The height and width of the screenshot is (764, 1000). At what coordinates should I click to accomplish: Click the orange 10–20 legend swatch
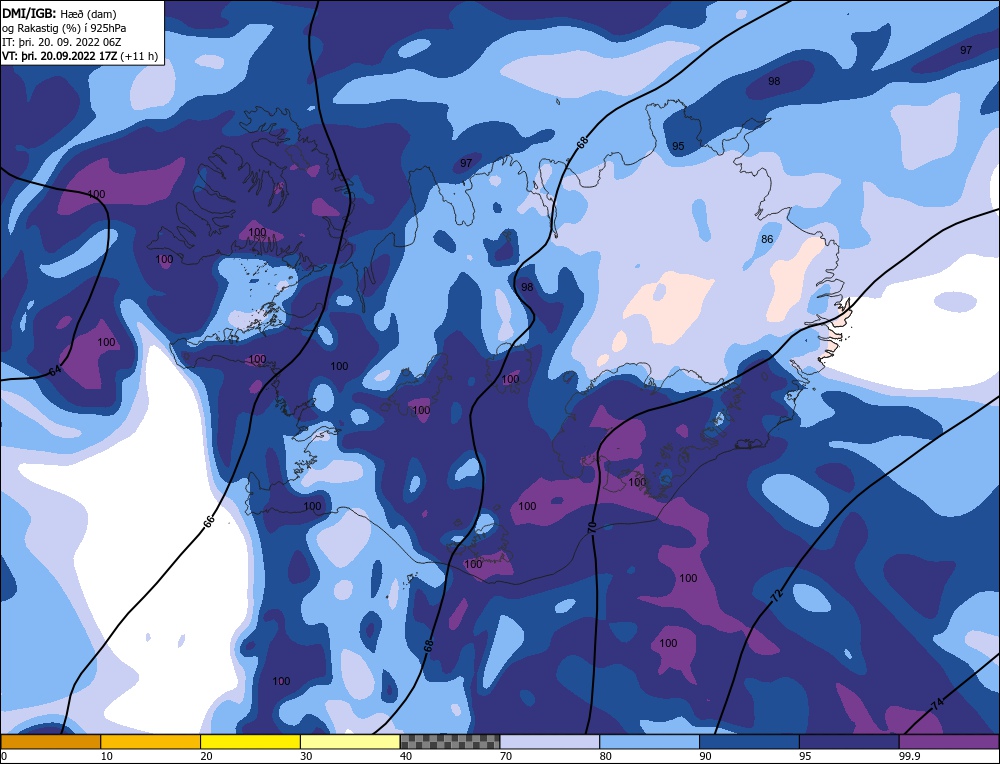151,741
